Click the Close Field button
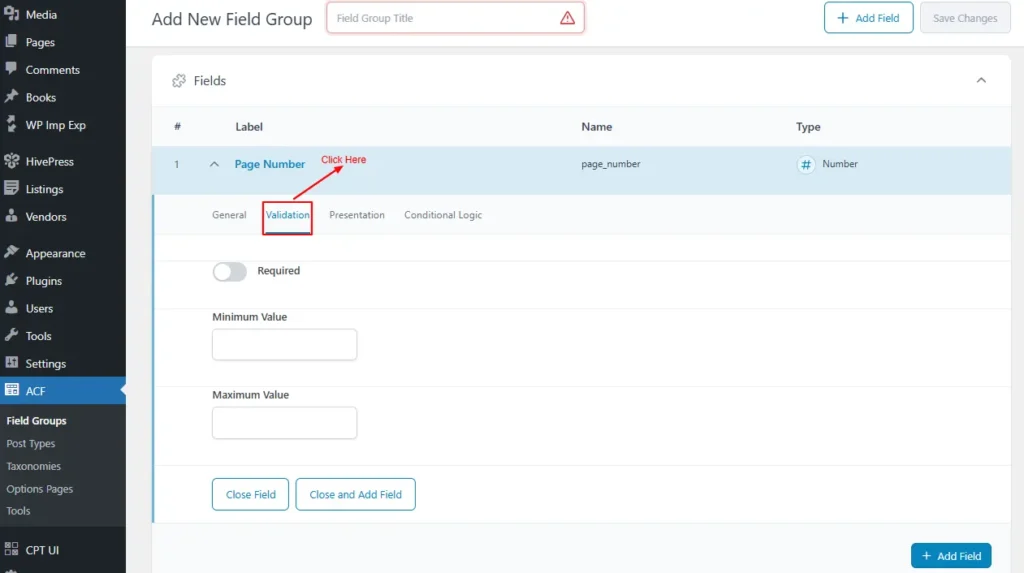Image resolution: width=1024 pixels, height=573 pixels. pyautogui.click(x=250, y=494)
